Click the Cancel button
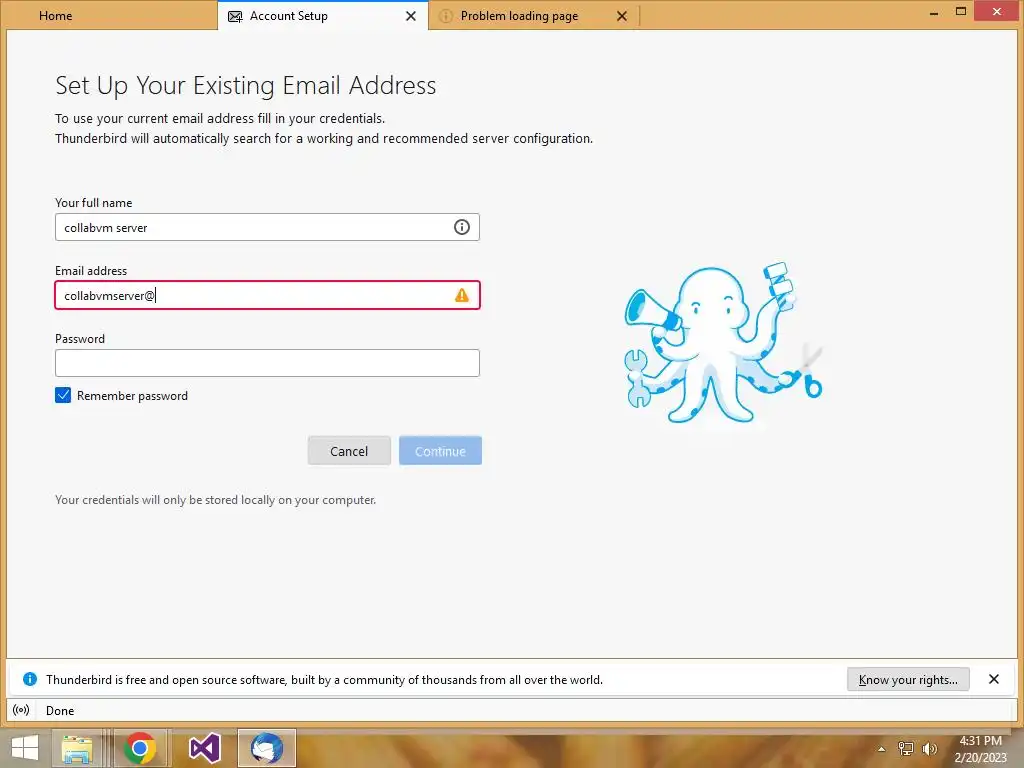 tap(349, 451)
